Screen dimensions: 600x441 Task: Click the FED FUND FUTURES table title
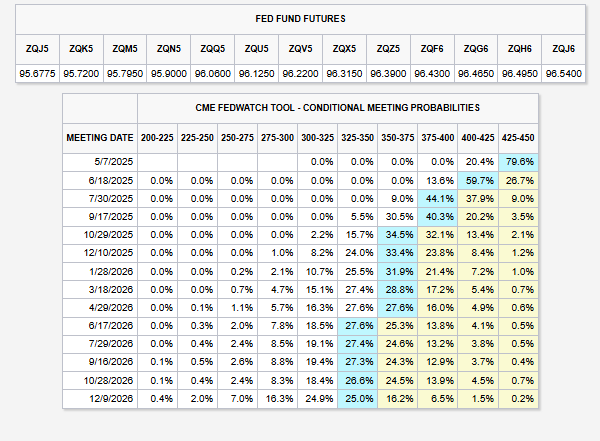pyautogui.click(x=300, y=19)
